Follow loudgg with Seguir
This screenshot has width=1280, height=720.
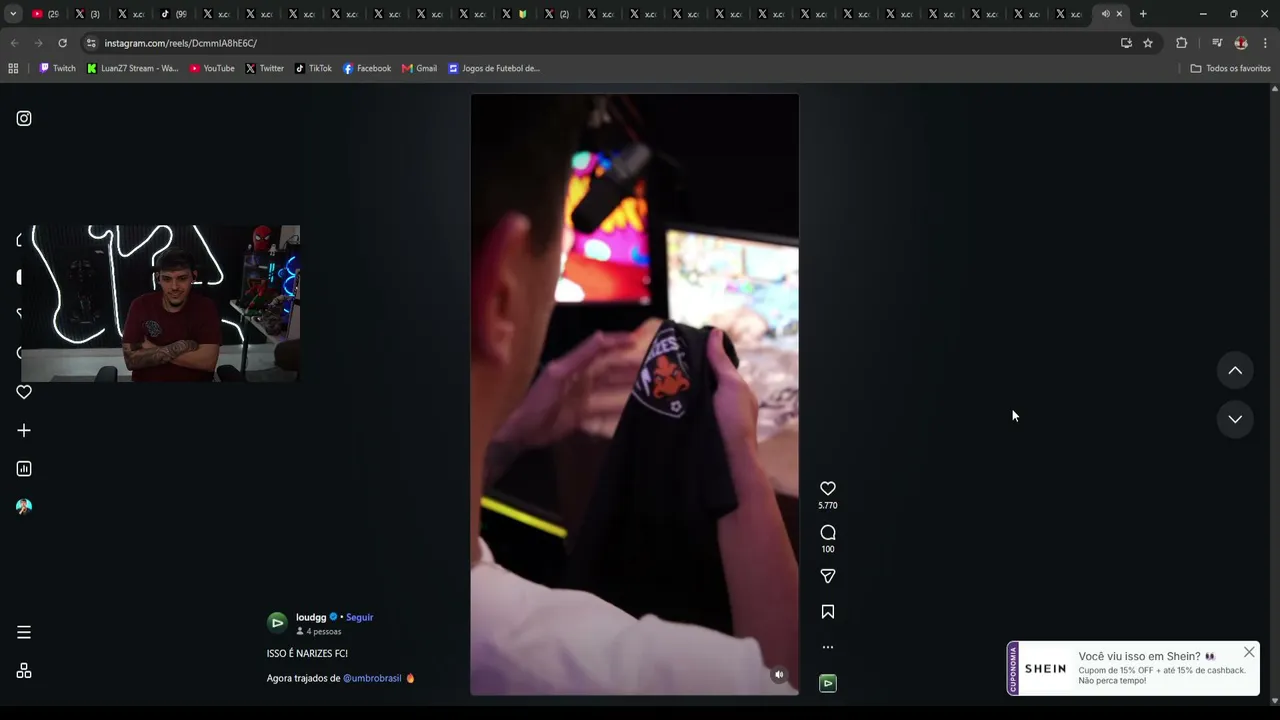click(359, 617)
